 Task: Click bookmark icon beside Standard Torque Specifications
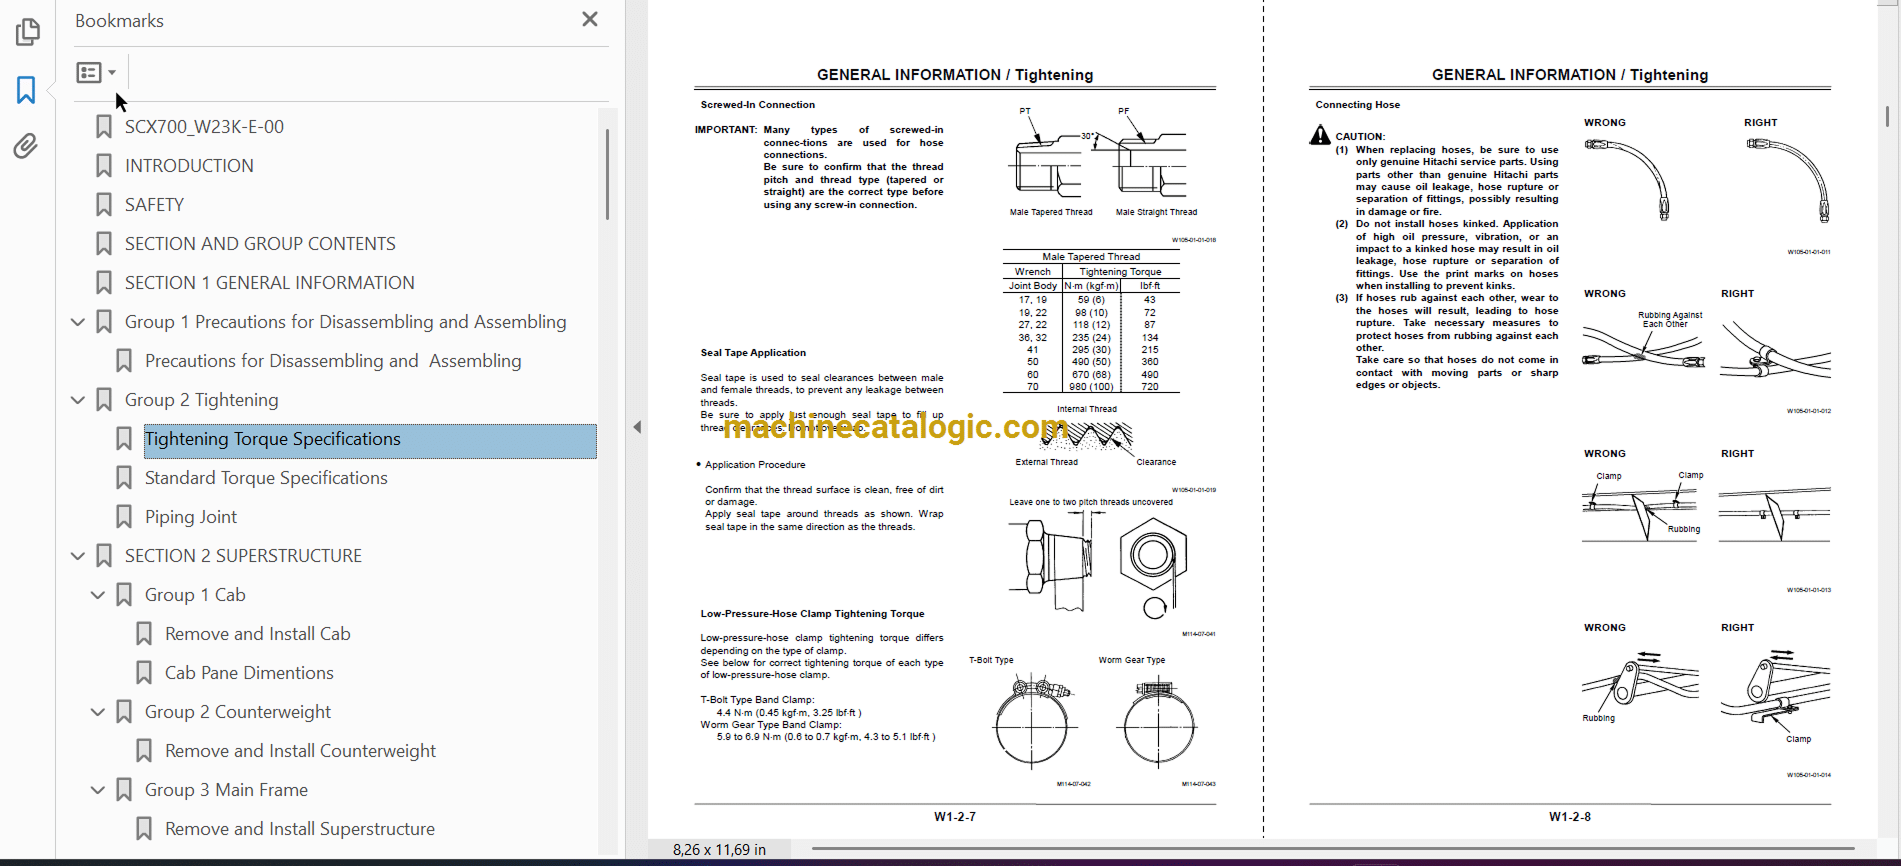click(124, 478)
